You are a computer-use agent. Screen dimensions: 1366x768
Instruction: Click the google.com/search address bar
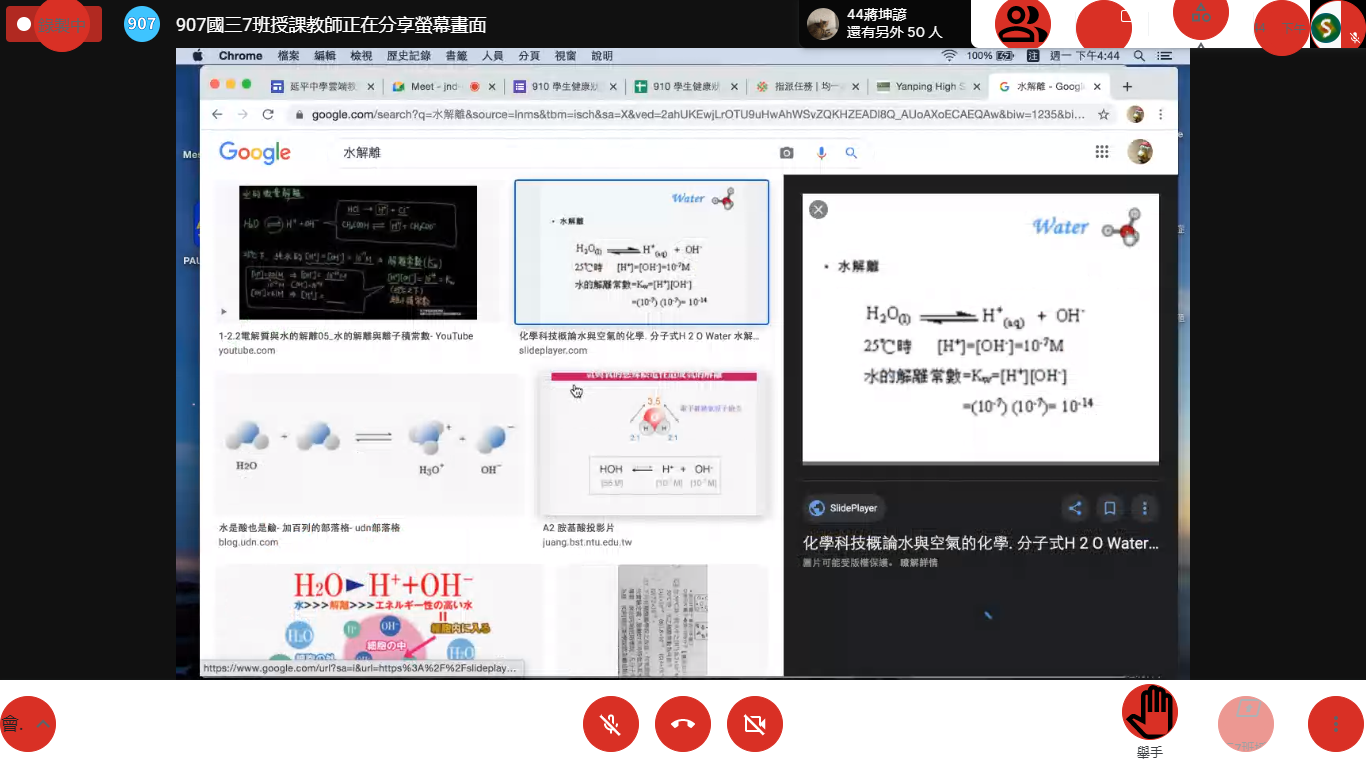click(698, 114)
